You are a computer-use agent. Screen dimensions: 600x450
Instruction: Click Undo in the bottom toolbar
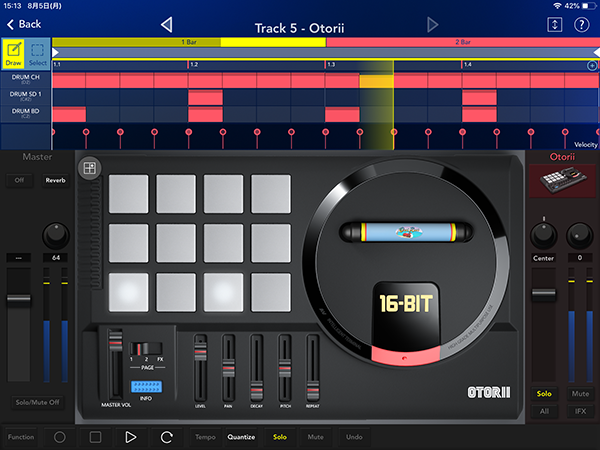click(x=354, y=437)
